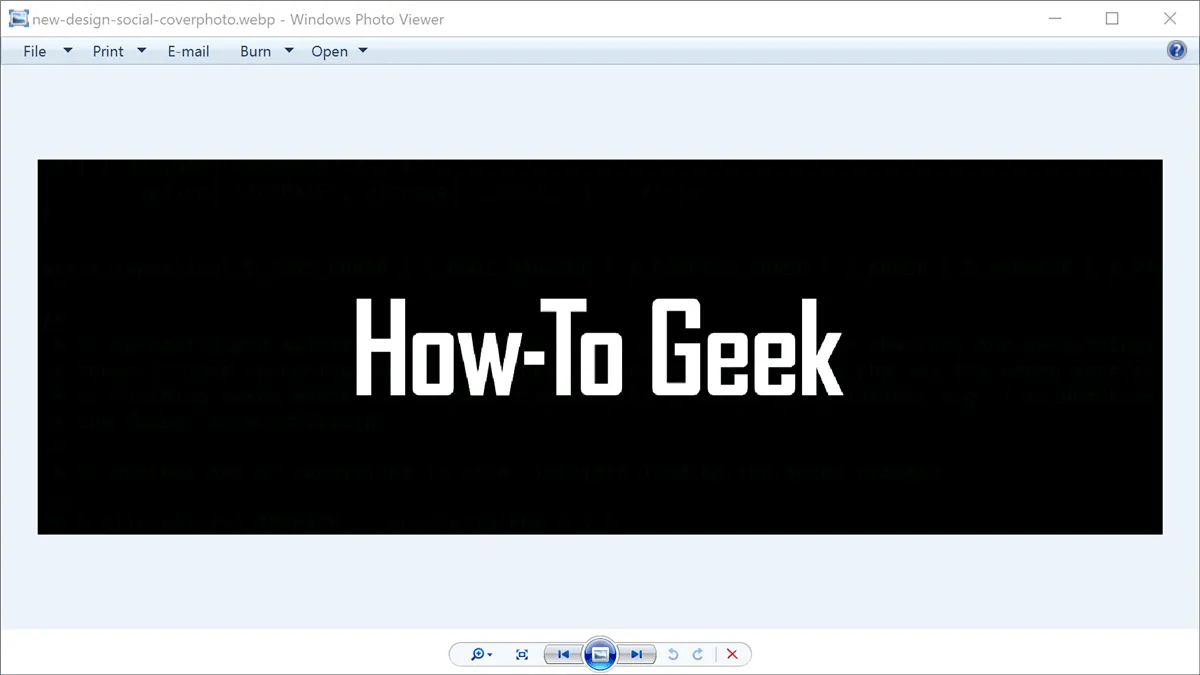Viewport: 1200px width, 675px height.
Task: Click the Print command
Action: [x=106, y=50]
